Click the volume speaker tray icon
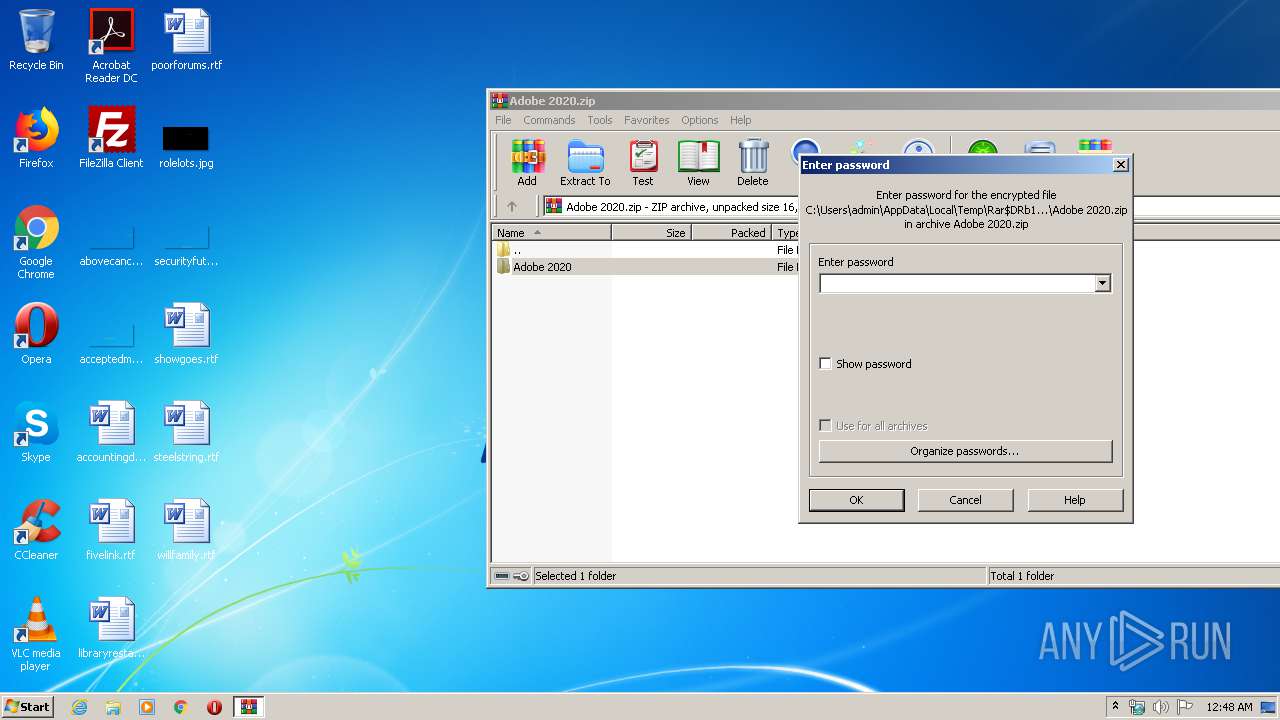 1161,707
